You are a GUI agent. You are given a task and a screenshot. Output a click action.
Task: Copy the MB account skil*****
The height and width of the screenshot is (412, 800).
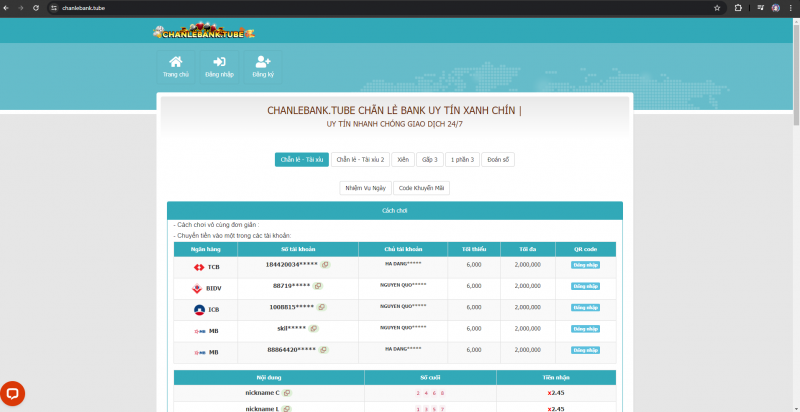coord(314,328)
